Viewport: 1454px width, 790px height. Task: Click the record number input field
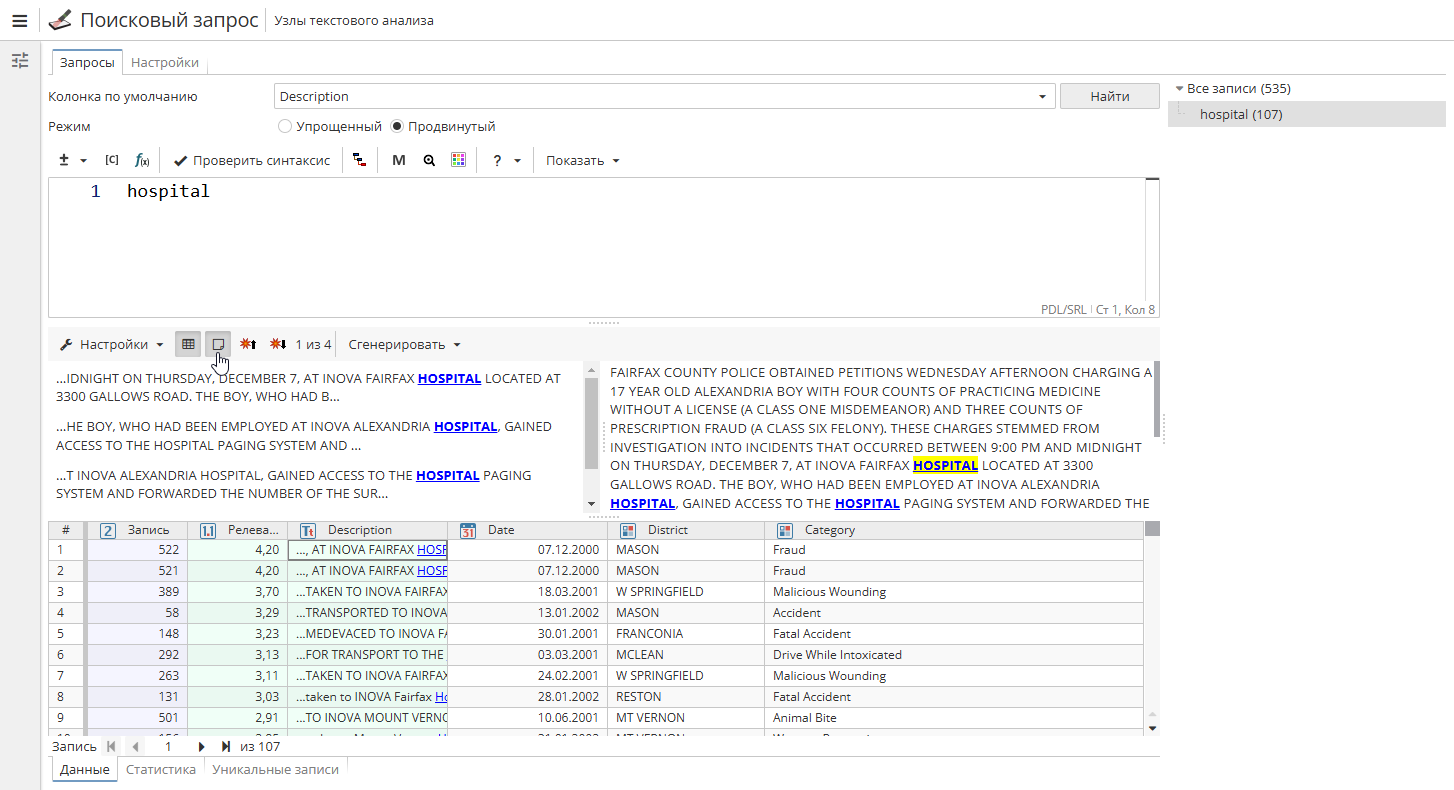point(168,746)
